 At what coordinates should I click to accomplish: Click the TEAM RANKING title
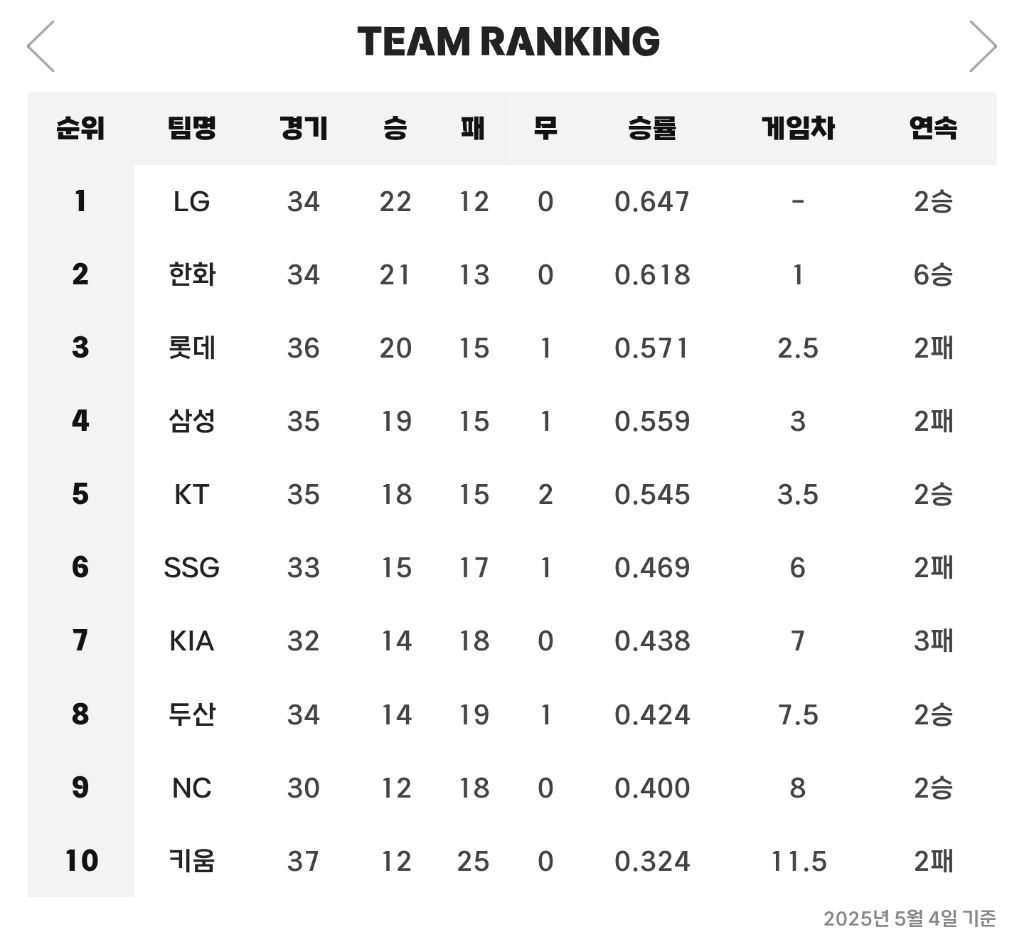tap(508, 41)
